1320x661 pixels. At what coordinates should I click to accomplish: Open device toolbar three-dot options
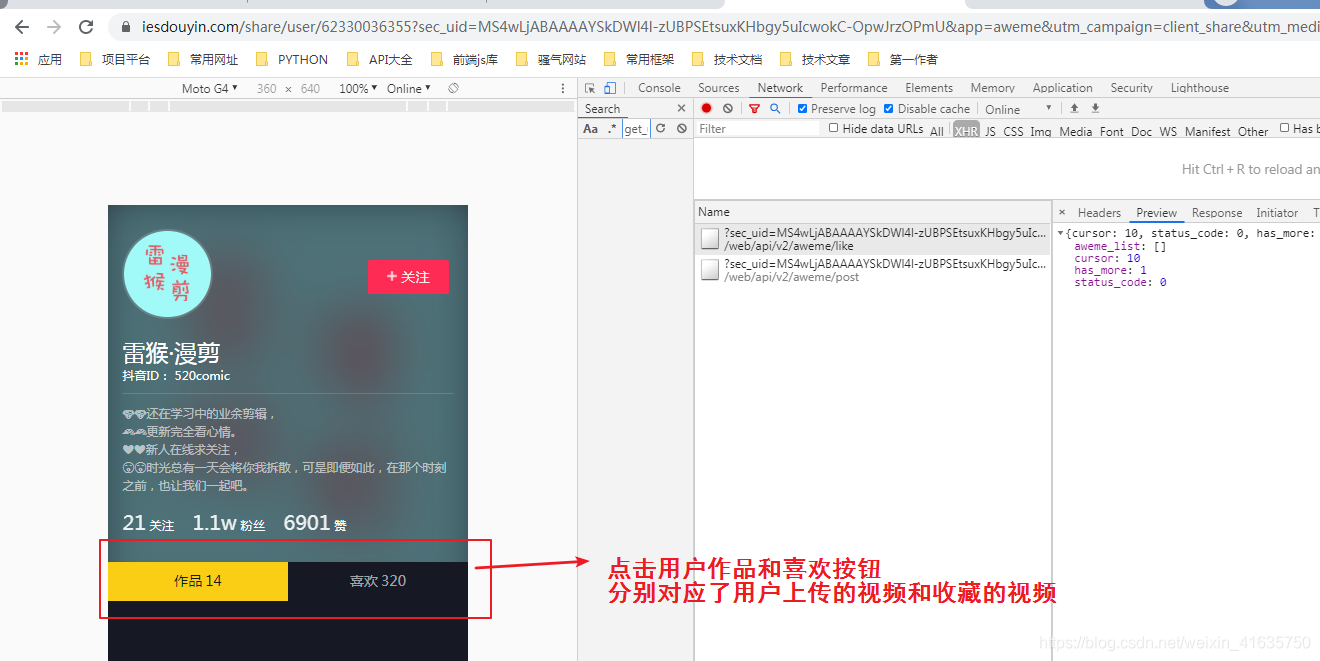tap(563, 88)
